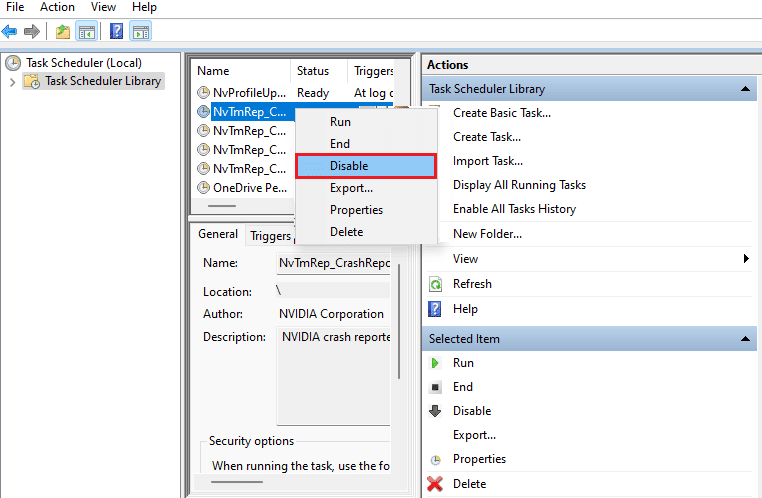Click the Task Scheduler Library folder icon
The height and width of the screenshot is (498, 762).
(32, 81)
